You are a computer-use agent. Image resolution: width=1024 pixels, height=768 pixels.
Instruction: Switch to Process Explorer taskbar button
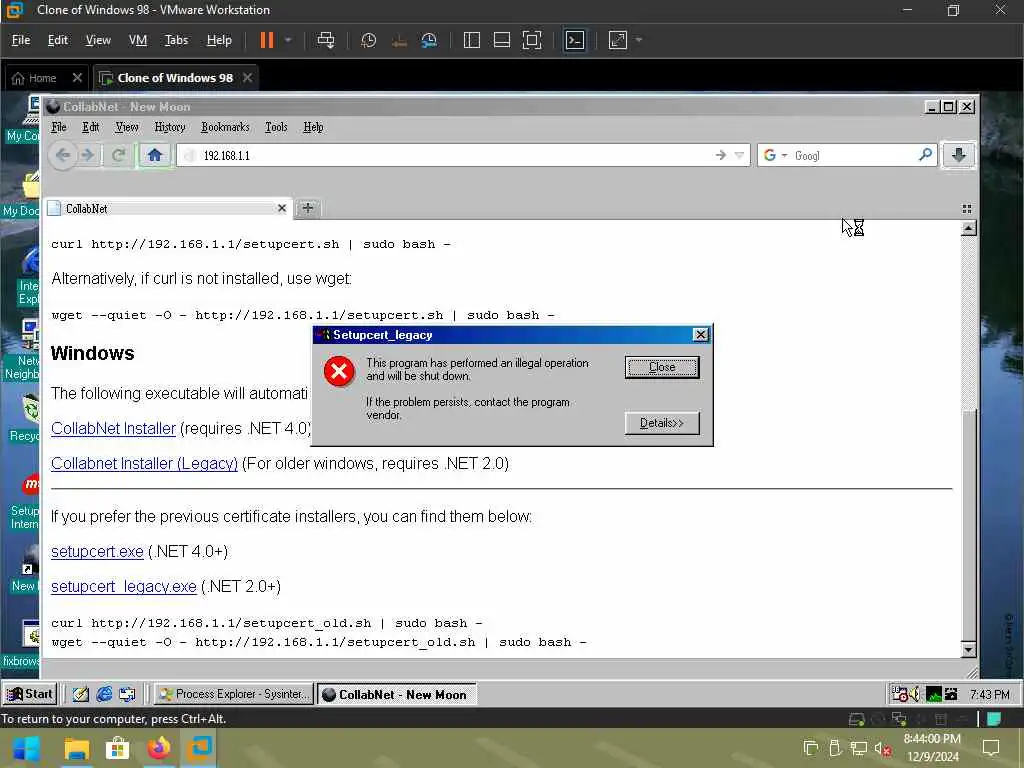pos(234,694)
